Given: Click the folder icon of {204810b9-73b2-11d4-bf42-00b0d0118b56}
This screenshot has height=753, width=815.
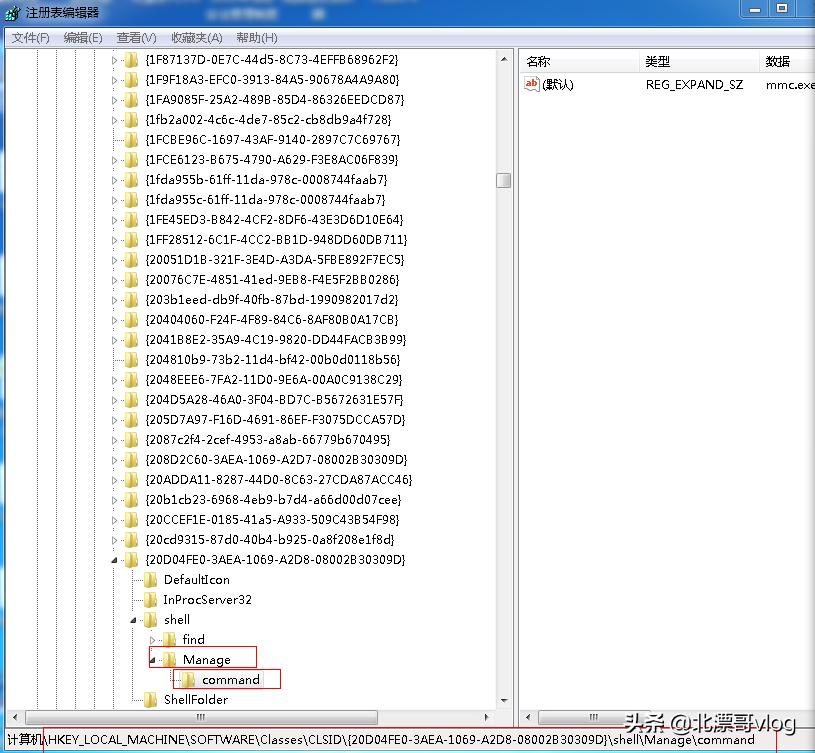Looking at the screenshot, I should 132,360.
